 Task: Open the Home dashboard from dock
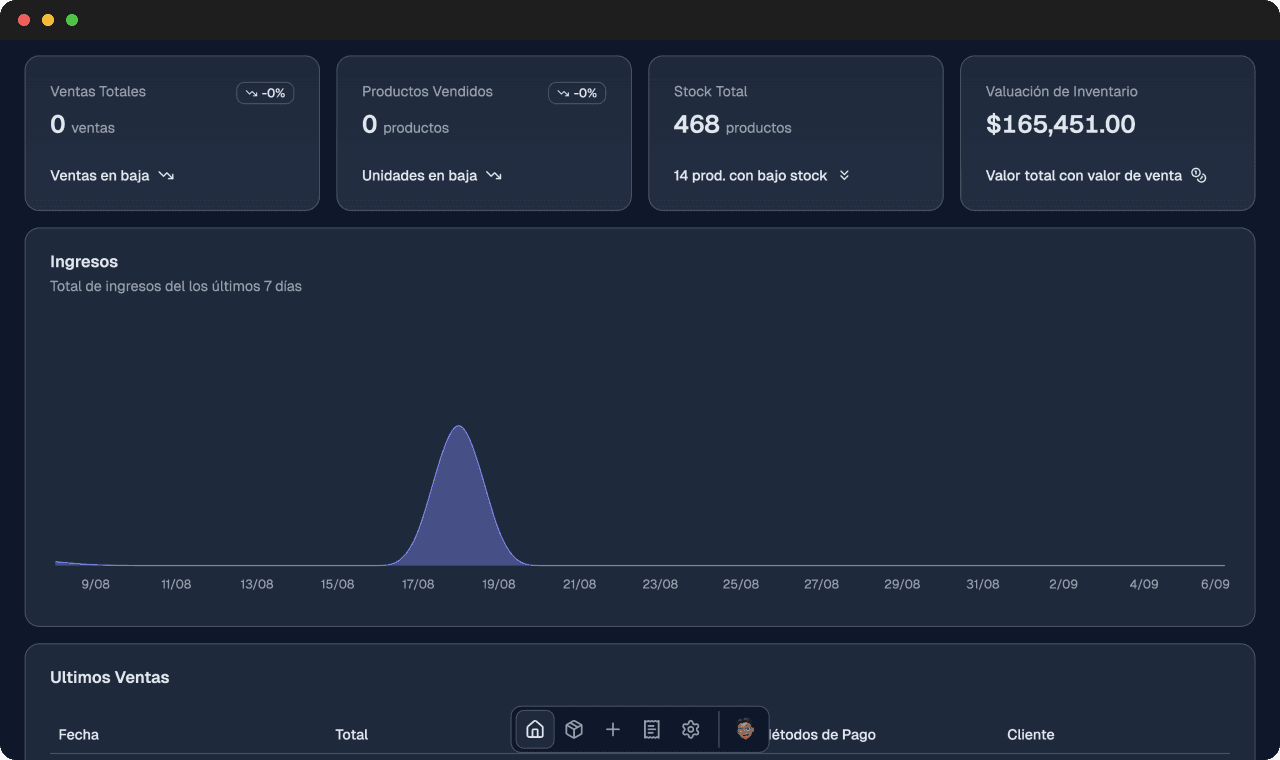[535, 729]
